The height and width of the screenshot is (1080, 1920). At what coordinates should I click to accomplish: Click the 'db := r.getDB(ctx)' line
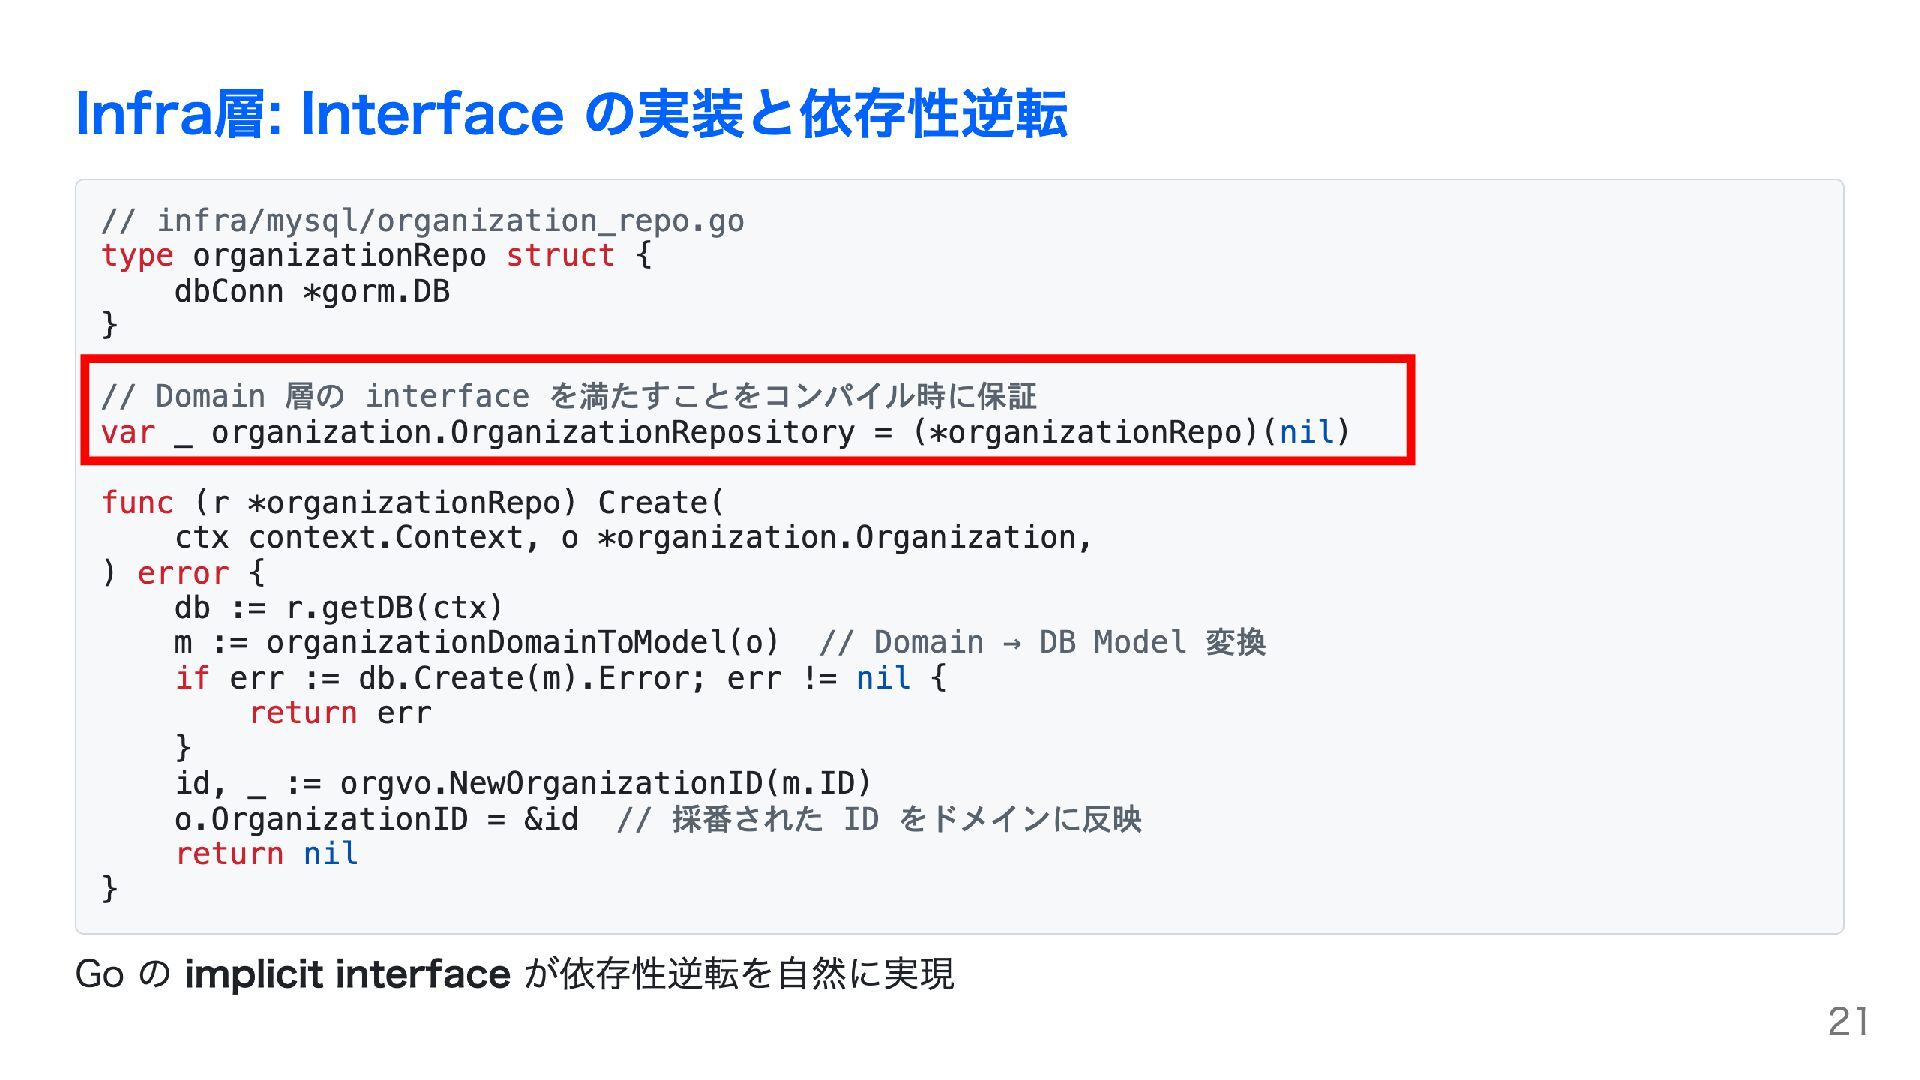(x=338, y=608)
